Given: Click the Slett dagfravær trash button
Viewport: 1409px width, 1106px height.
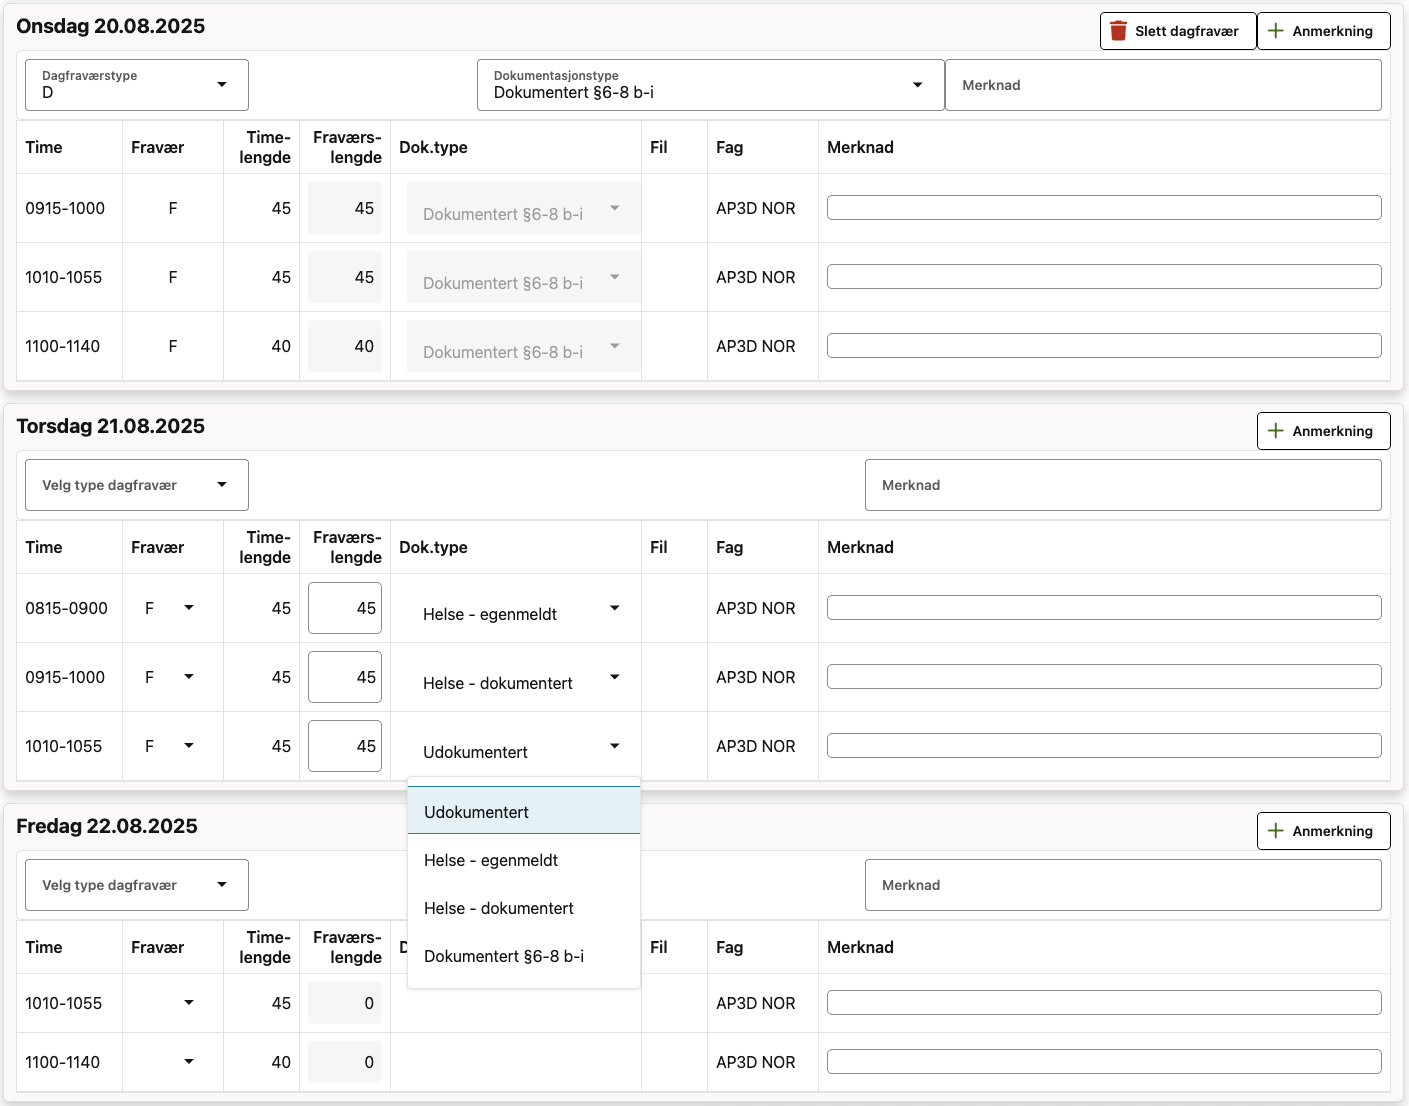Looking at the screenshot, I should (x=1177, y=31).
